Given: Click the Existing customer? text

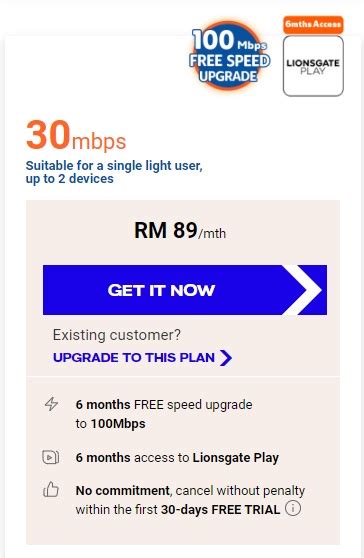Looking at the screenshot, I should 117,335.
